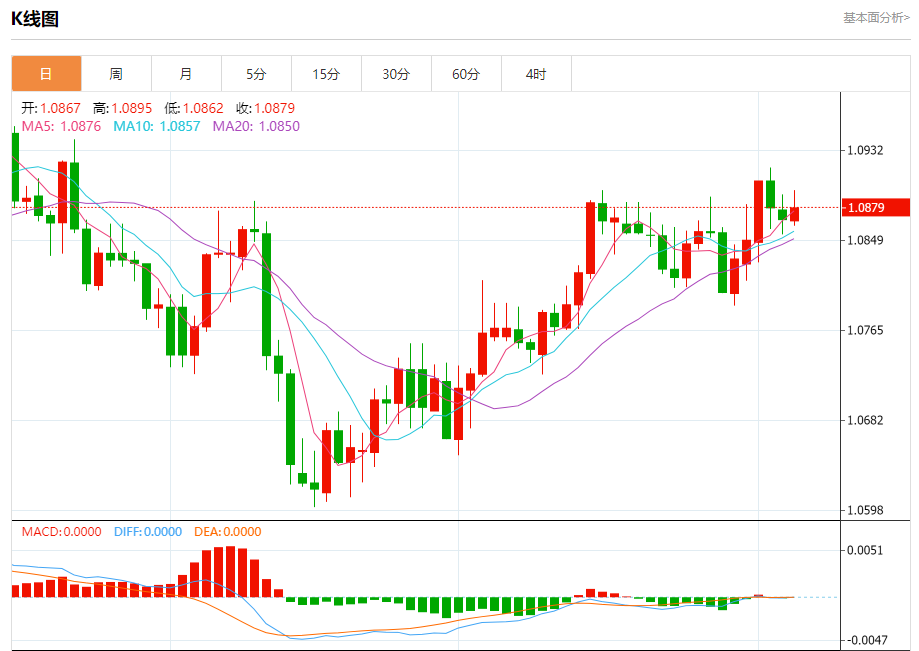Screen dimensions: 919x651
Task: Open the 基本面分析> link
Action: [x=876, y=18]
